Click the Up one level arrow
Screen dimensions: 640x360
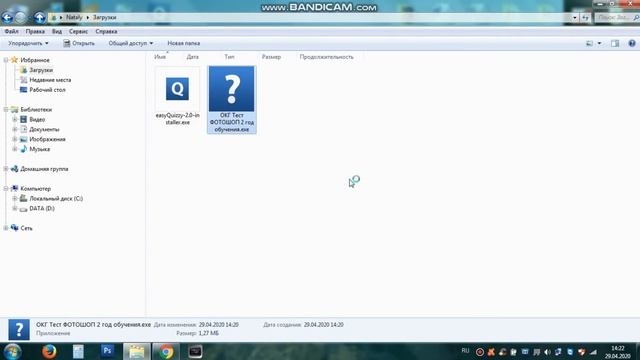pyautogui.click(x=40, y=18)
